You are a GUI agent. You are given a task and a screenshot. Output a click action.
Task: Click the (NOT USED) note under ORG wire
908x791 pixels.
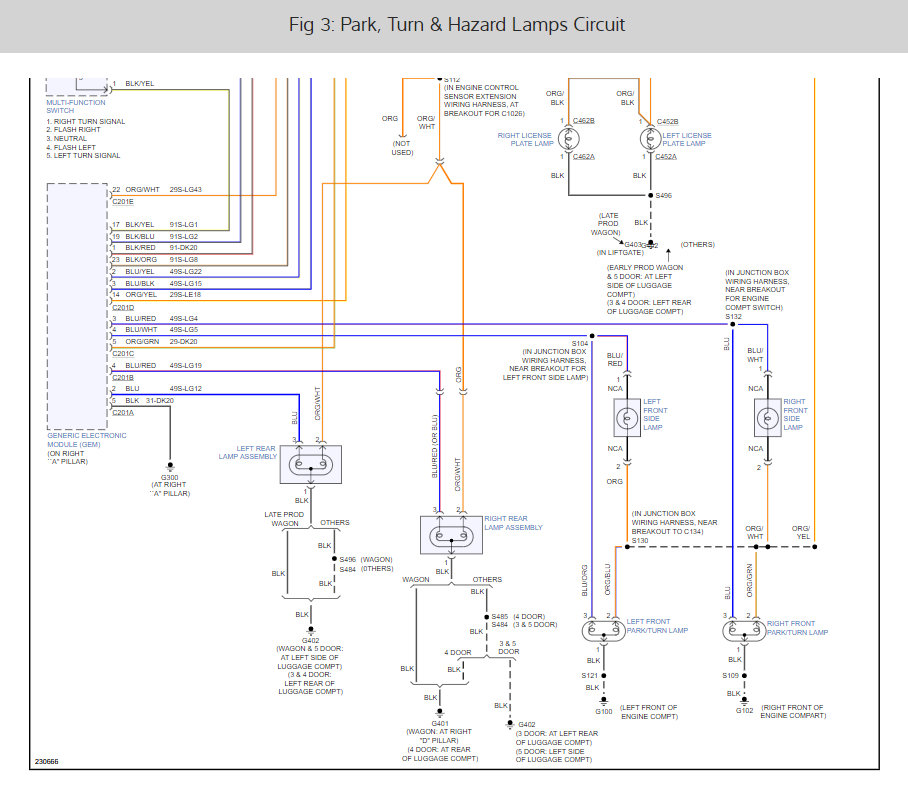click(402, 148)
